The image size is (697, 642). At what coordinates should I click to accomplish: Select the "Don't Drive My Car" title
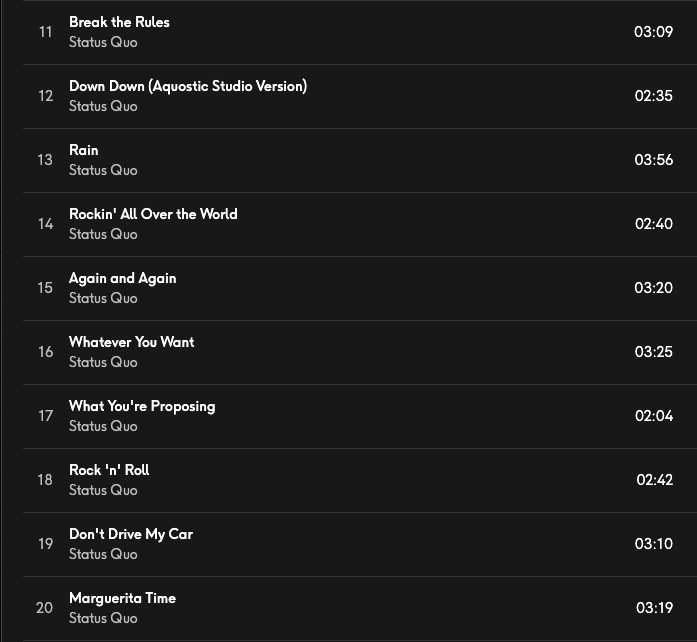click(131, 534)
